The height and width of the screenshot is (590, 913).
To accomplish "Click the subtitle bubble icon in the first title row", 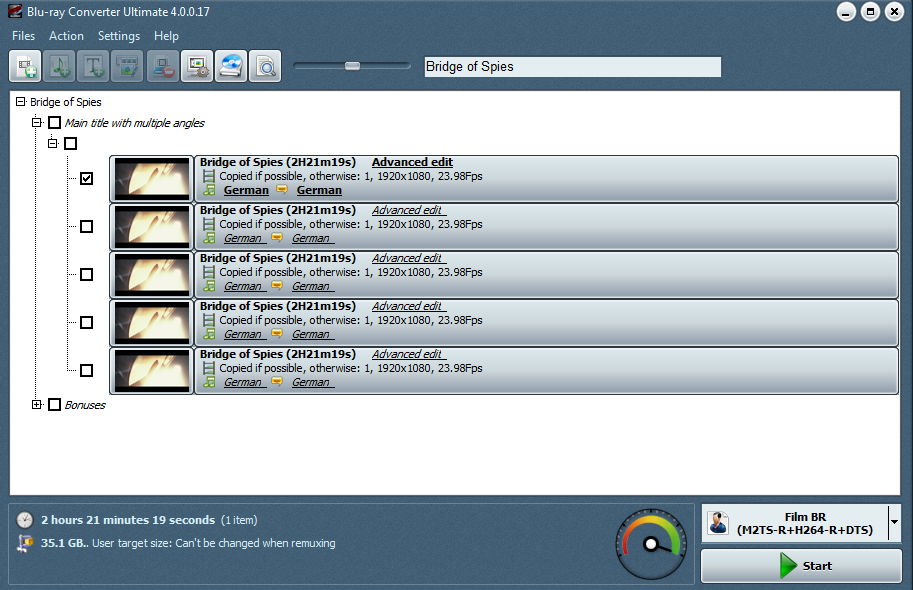I will tap(282, 189).
